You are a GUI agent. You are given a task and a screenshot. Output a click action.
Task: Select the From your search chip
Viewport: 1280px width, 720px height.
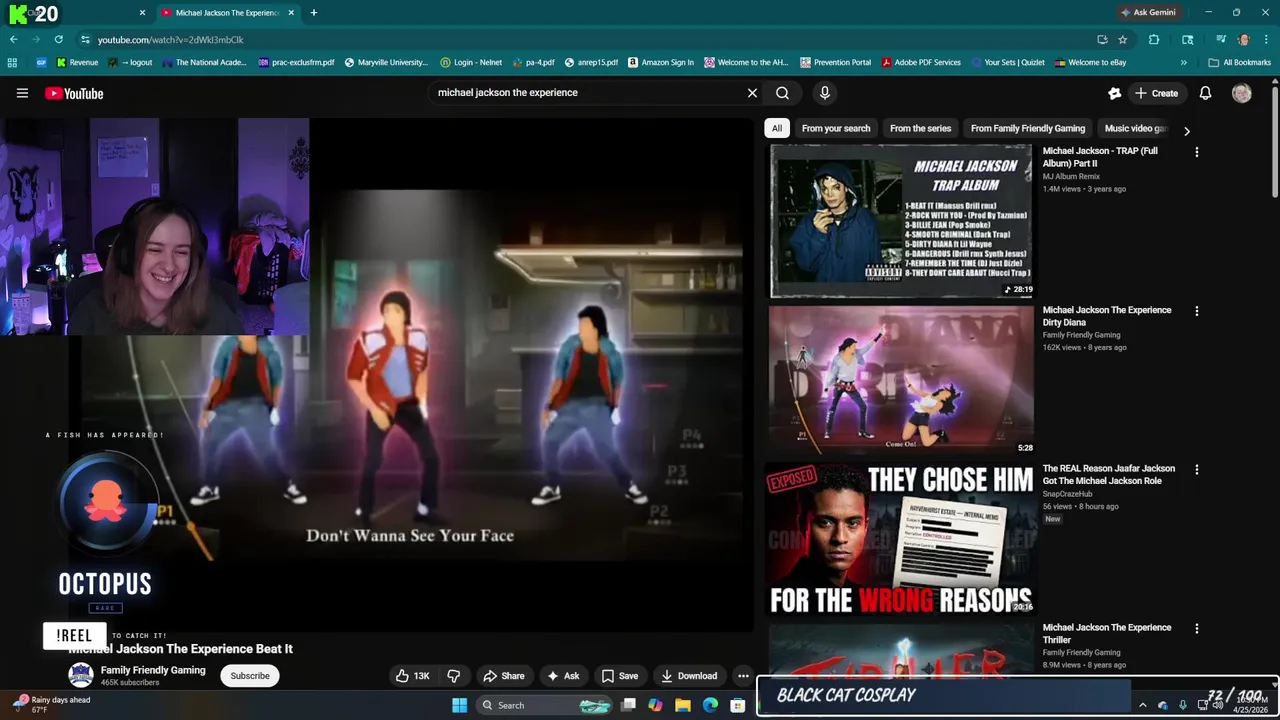click(836, 128)
